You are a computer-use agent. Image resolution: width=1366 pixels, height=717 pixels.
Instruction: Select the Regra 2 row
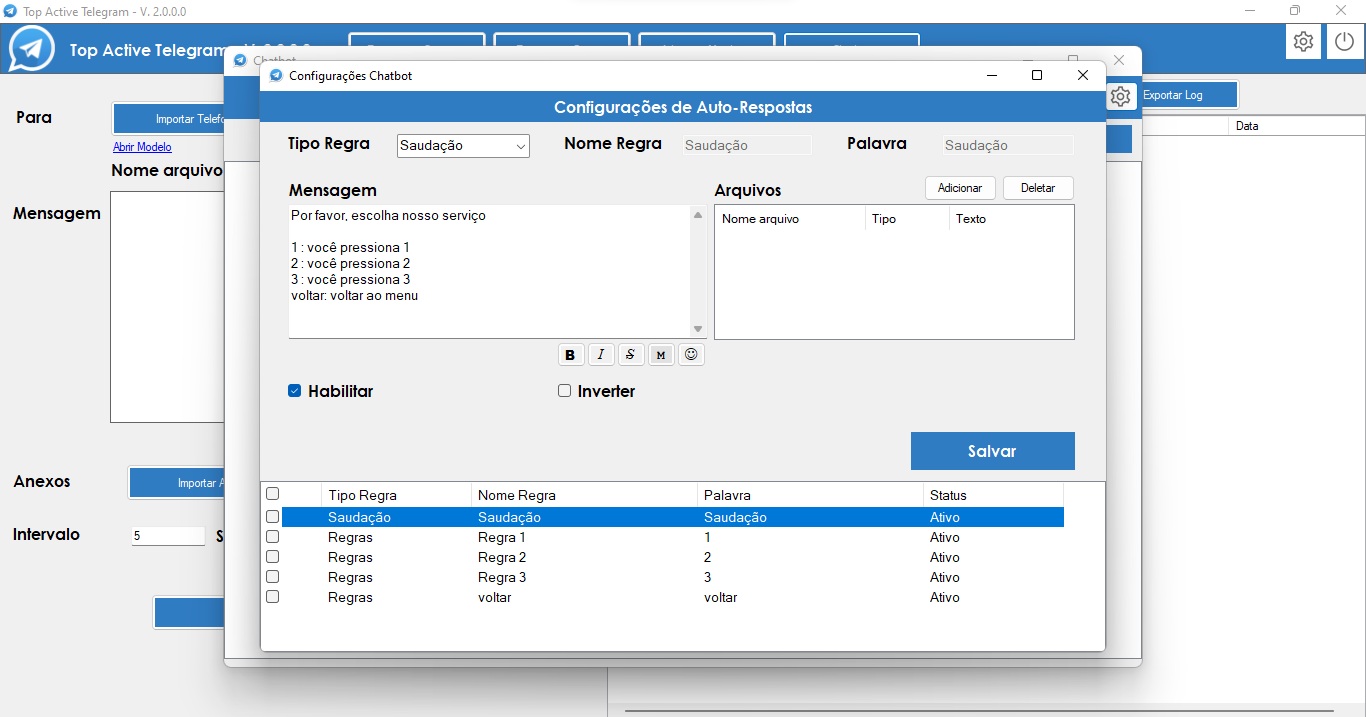[x=672, y=557]
